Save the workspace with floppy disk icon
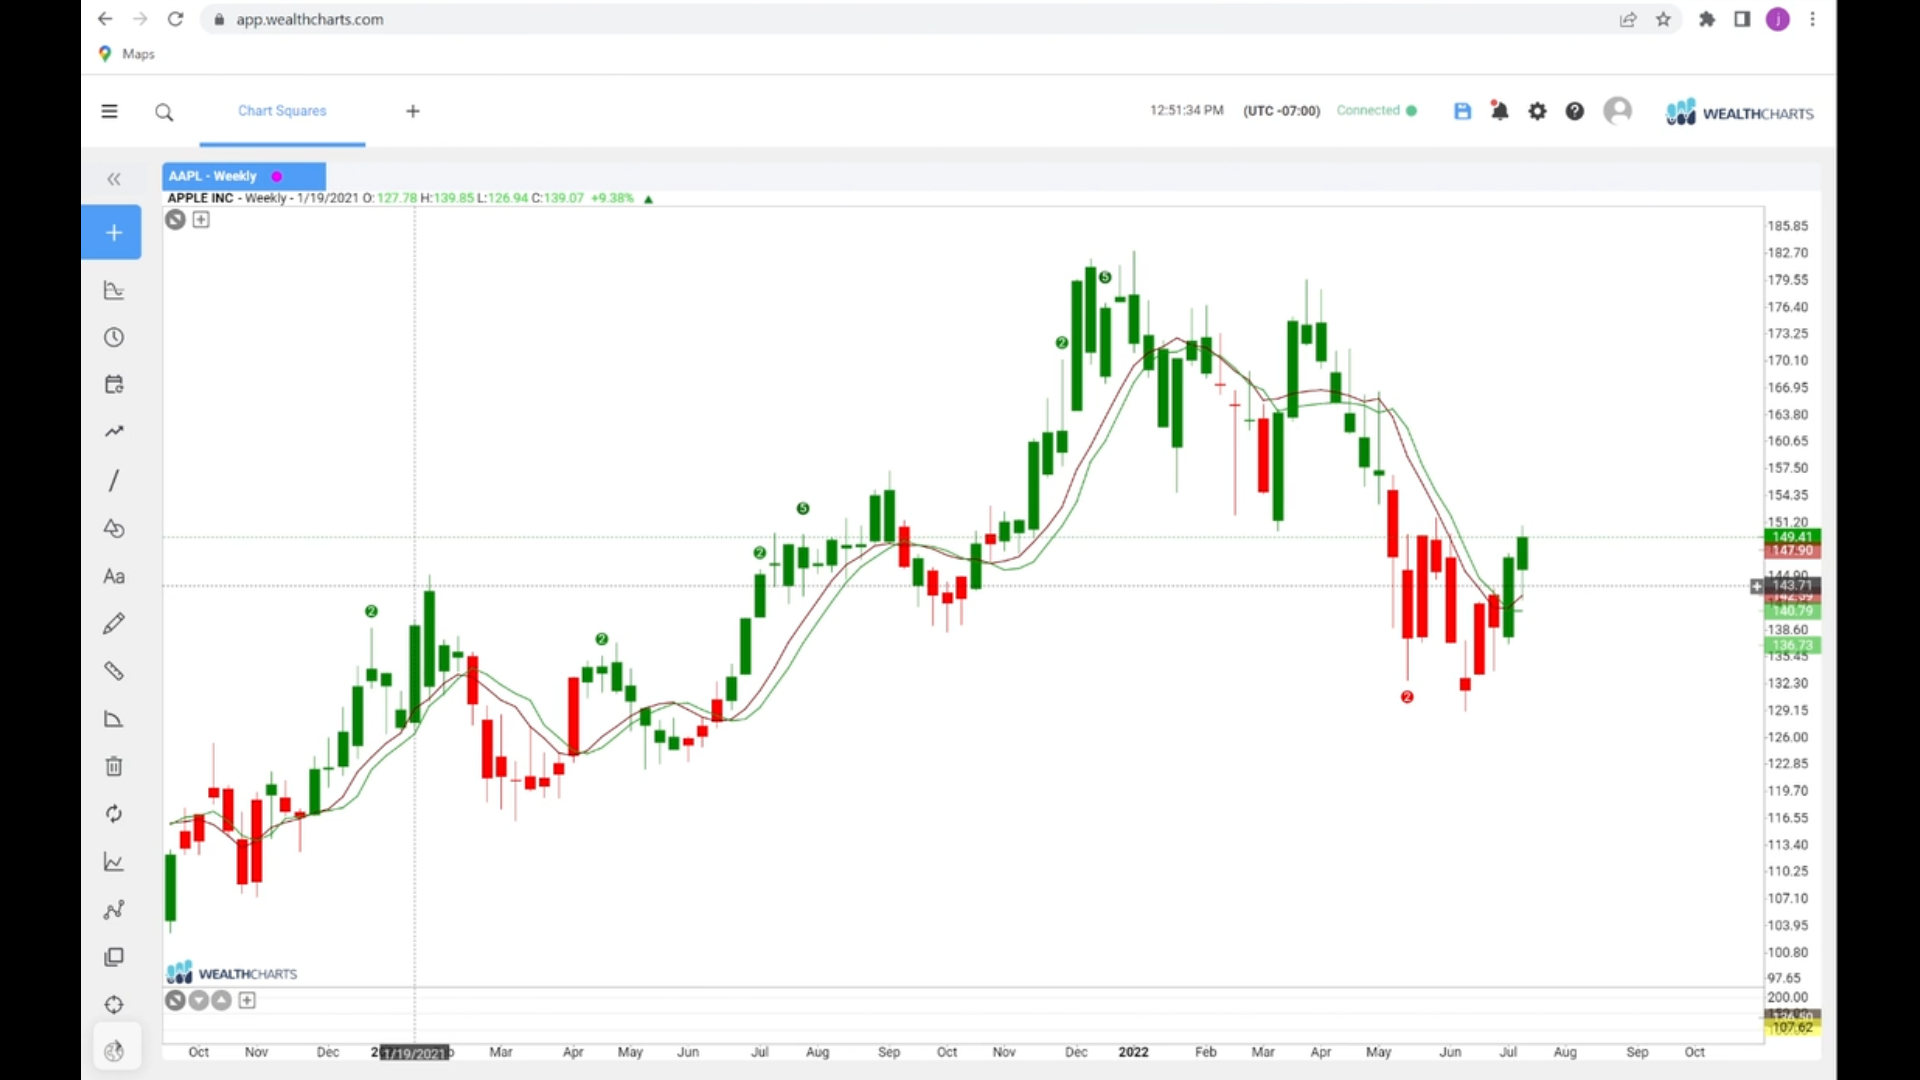This screenshot has height=1080, width=1920. click(1462, 111)
